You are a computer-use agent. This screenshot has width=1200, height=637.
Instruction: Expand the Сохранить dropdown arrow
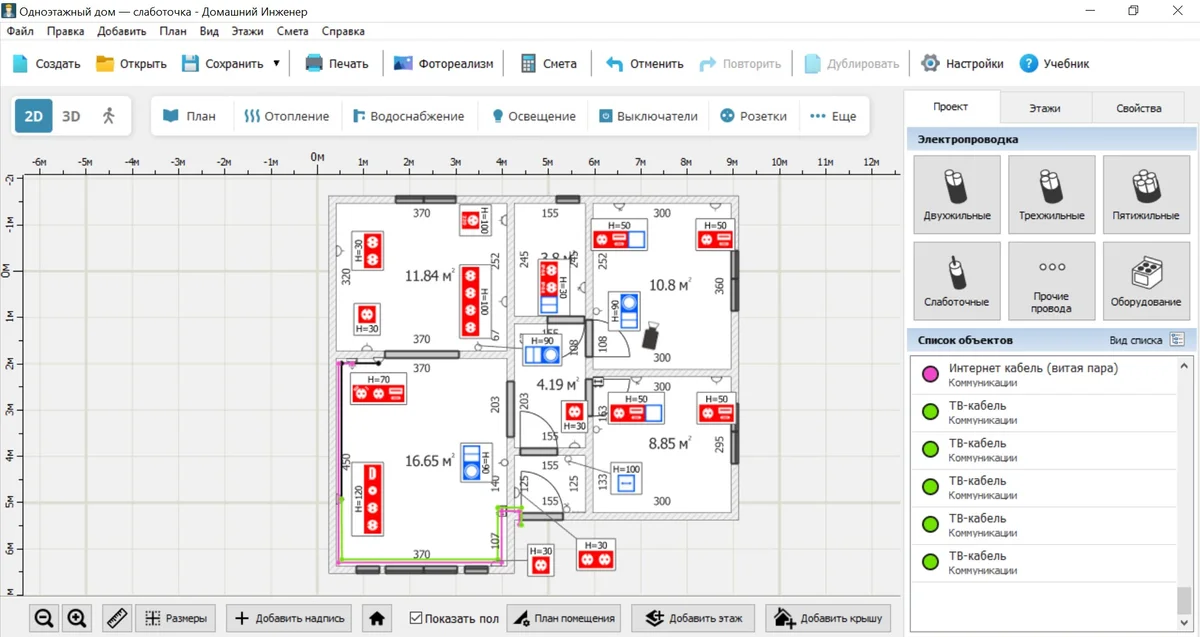coord(276,63)
